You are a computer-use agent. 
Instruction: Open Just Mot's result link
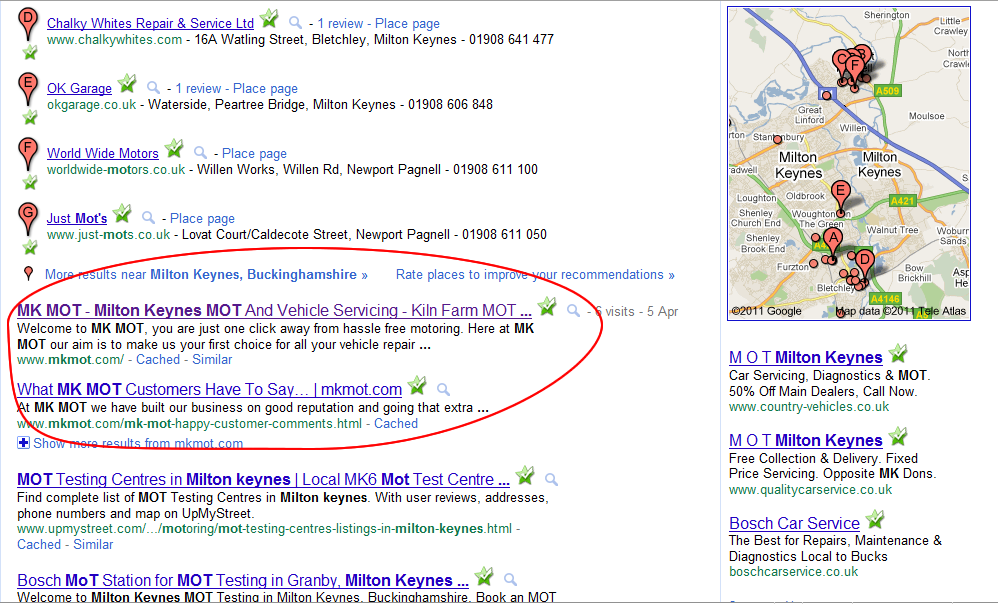pos(77,218)
